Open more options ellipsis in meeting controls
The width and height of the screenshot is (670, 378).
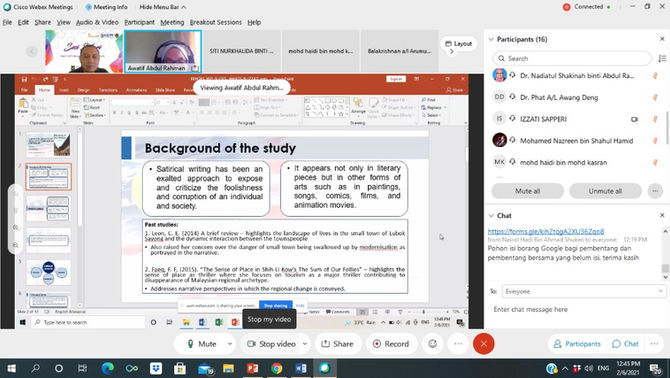point(458,344)
